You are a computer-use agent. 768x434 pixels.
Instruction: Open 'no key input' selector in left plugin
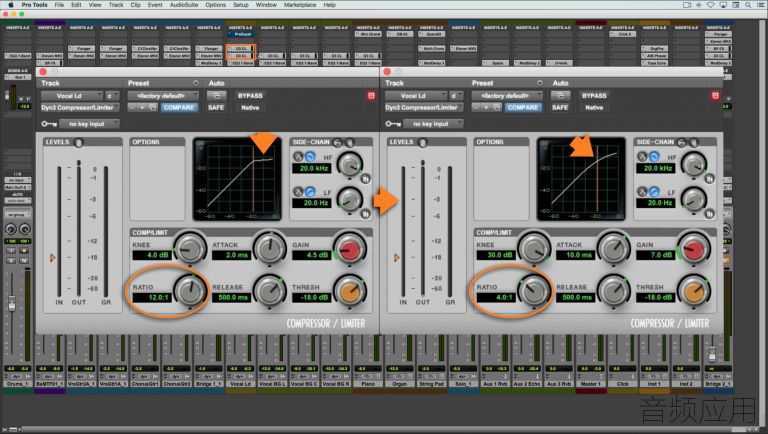(89, 124)
